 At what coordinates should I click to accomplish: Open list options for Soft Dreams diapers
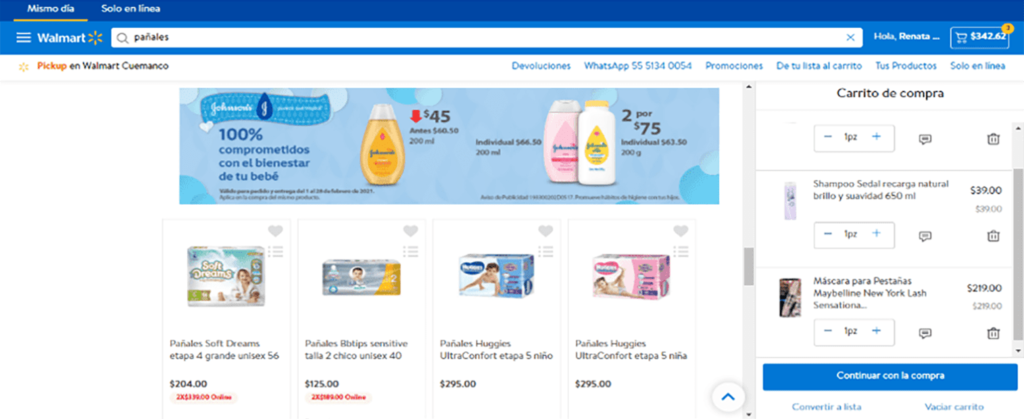click(x=276, y=251)
